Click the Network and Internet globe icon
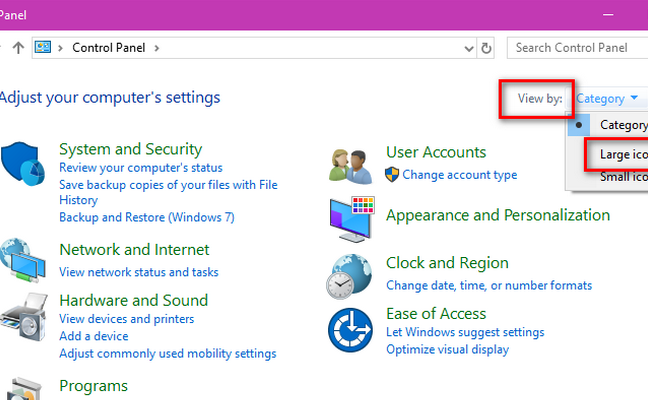 tap(22, 260)
